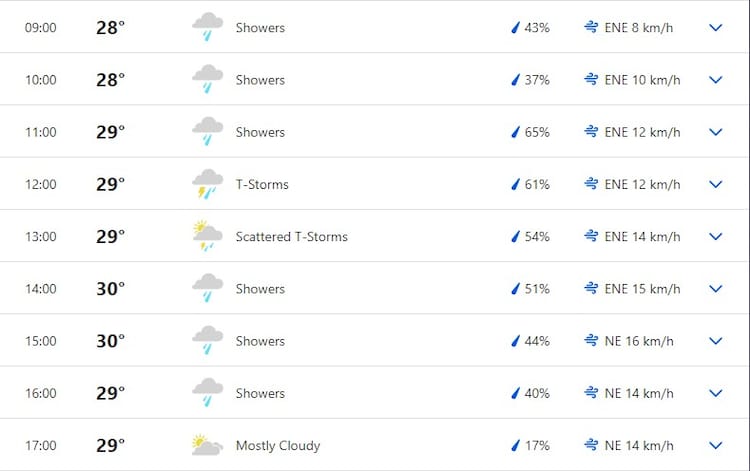
Task: Click the Mostly Cloudy label
Action: (278, 445)
